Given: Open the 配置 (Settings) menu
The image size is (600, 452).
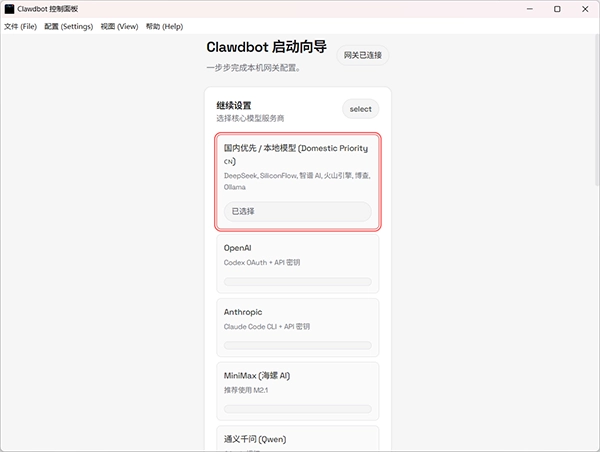Looking at the screenshot, I should click(x=68, y=26).
